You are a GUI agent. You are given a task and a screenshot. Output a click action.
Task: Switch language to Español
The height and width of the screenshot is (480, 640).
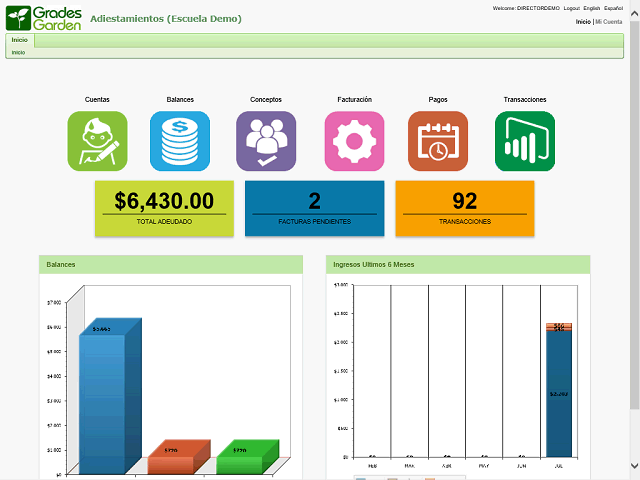coord(613,8)
